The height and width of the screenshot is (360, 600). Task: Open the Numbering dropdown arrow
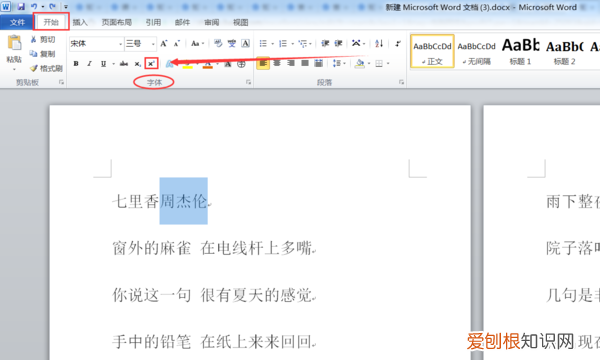292,44
